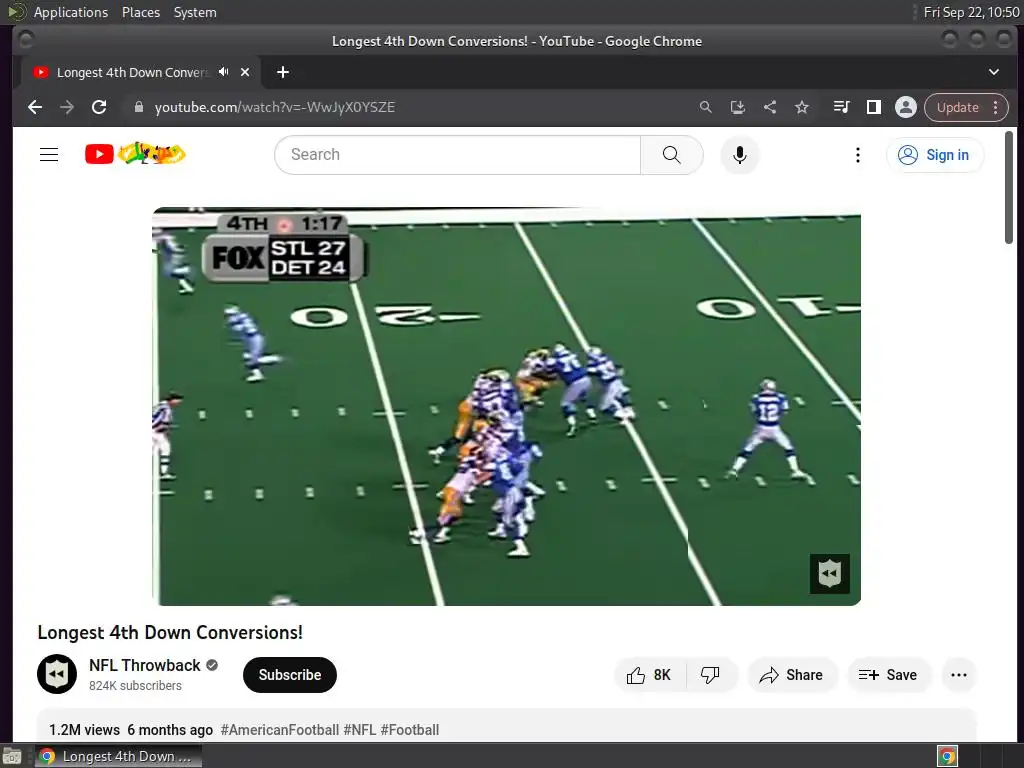Close the YouTube tab

pos(245,72)
